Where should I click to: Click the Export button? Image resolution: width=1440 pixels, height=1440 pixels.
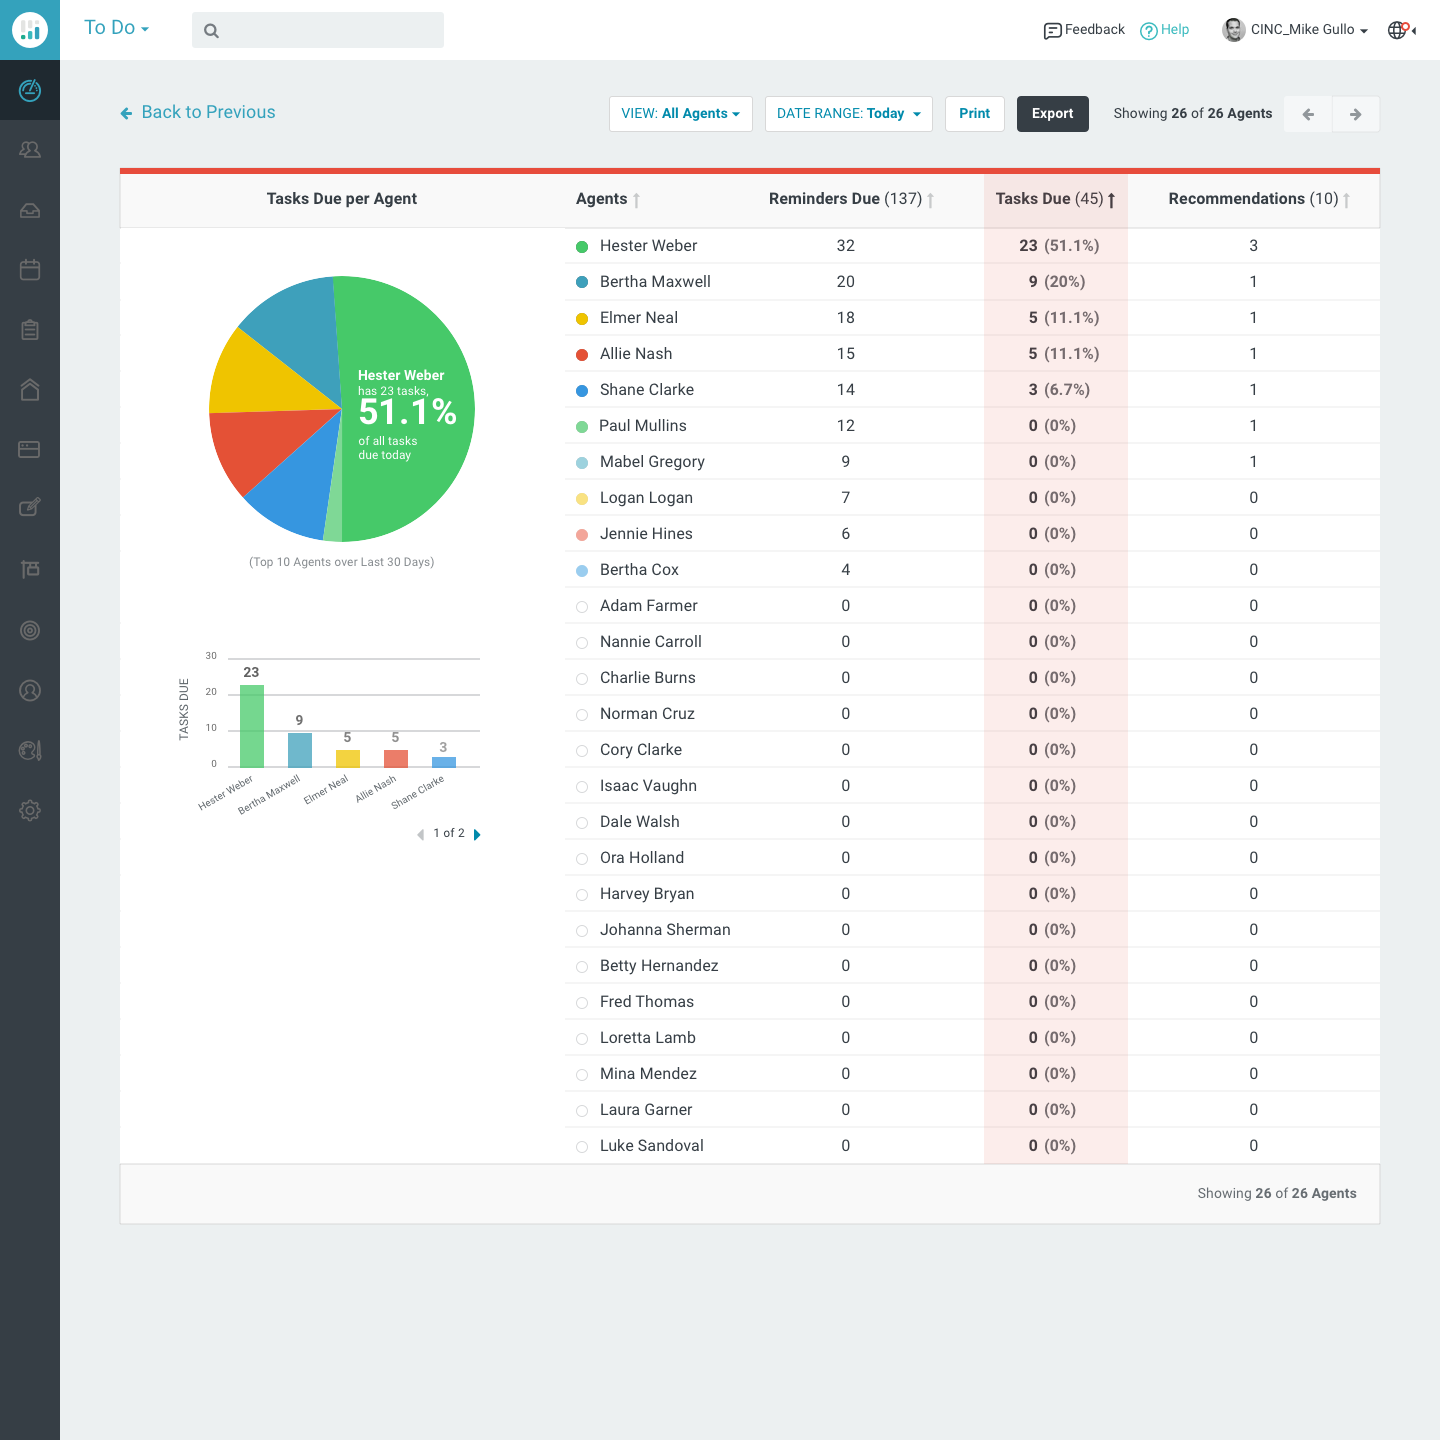click(1053, 114)
